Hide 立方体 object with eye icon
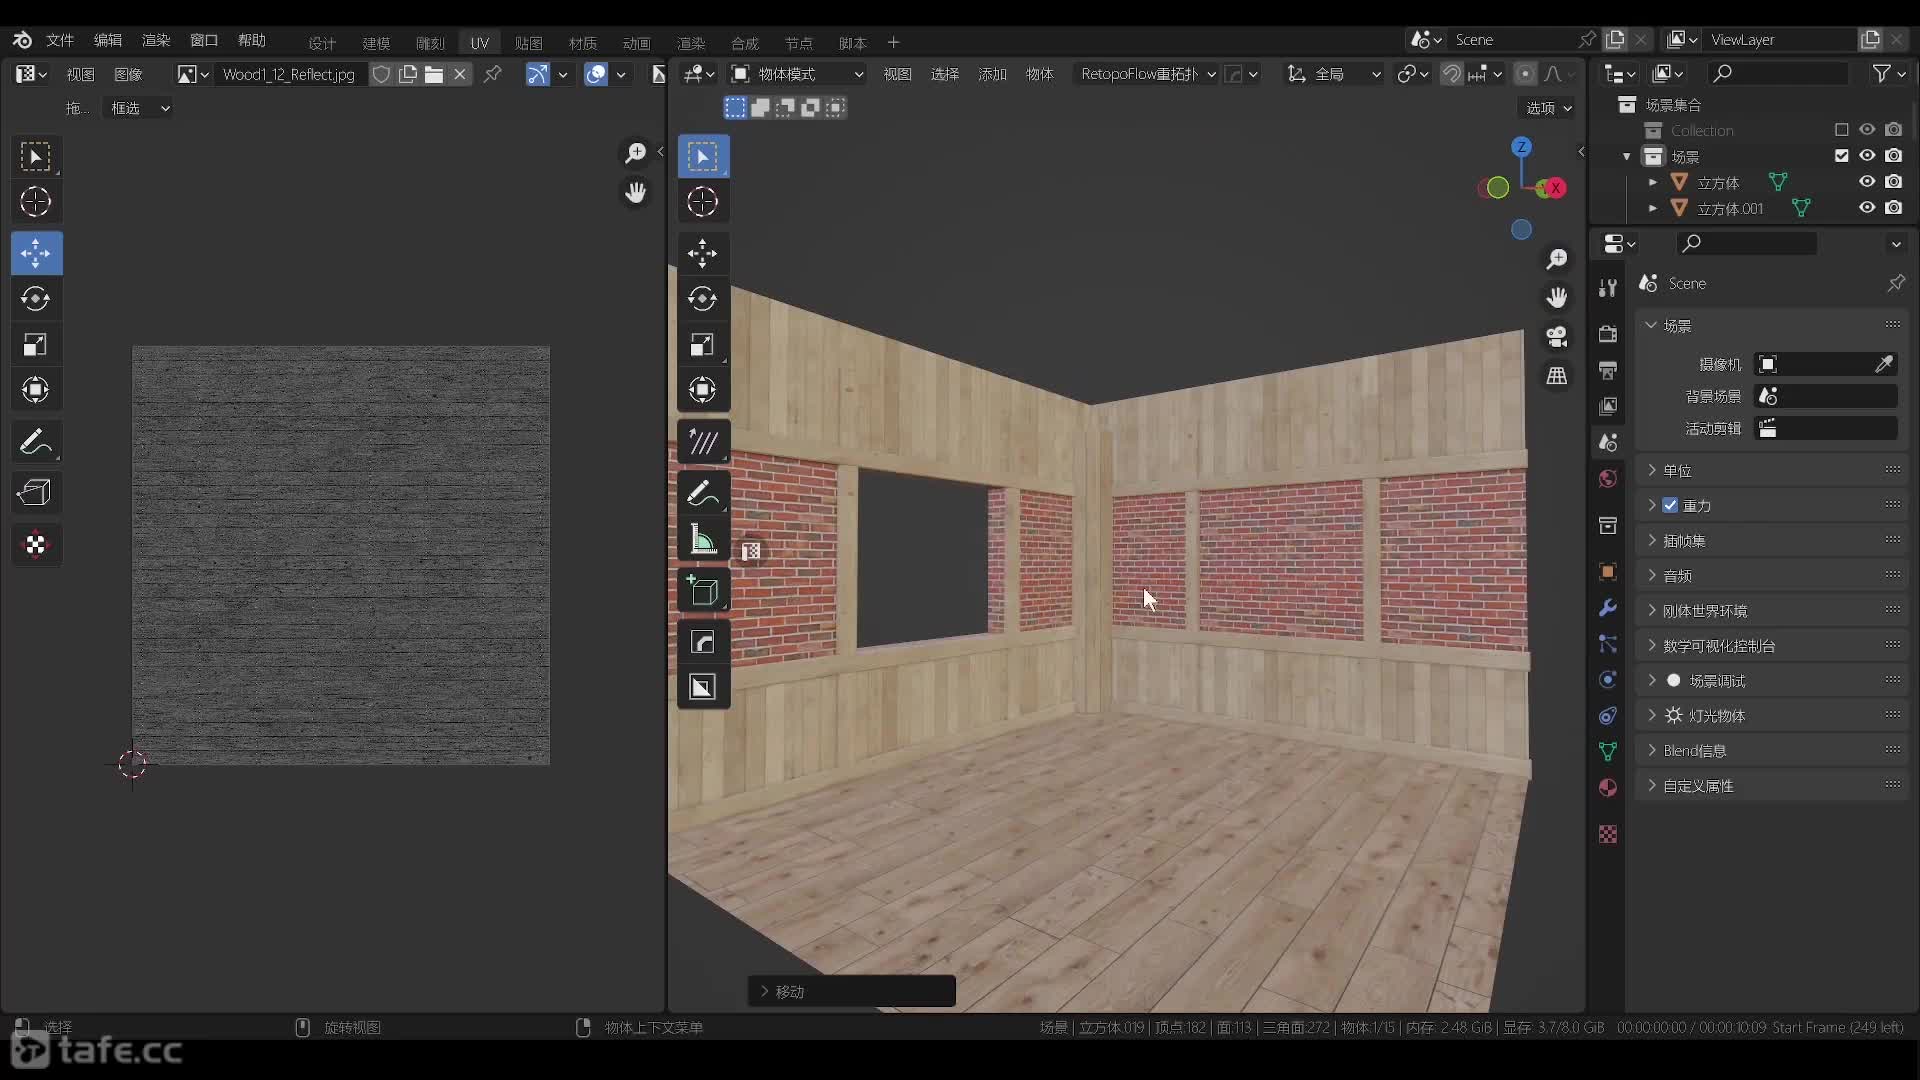Screen dimensions: 1920x1080 point(1867,182)
